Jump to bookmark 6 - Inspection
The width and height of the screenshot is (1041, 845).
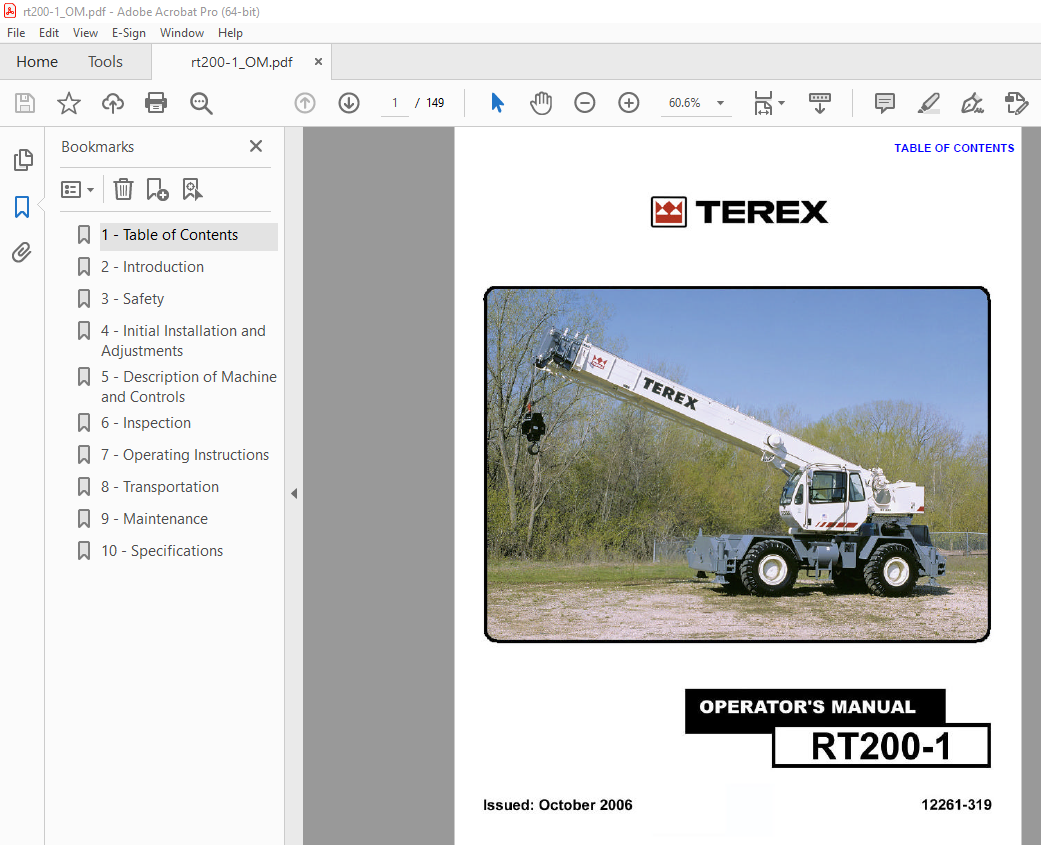(x=145, y=423)
